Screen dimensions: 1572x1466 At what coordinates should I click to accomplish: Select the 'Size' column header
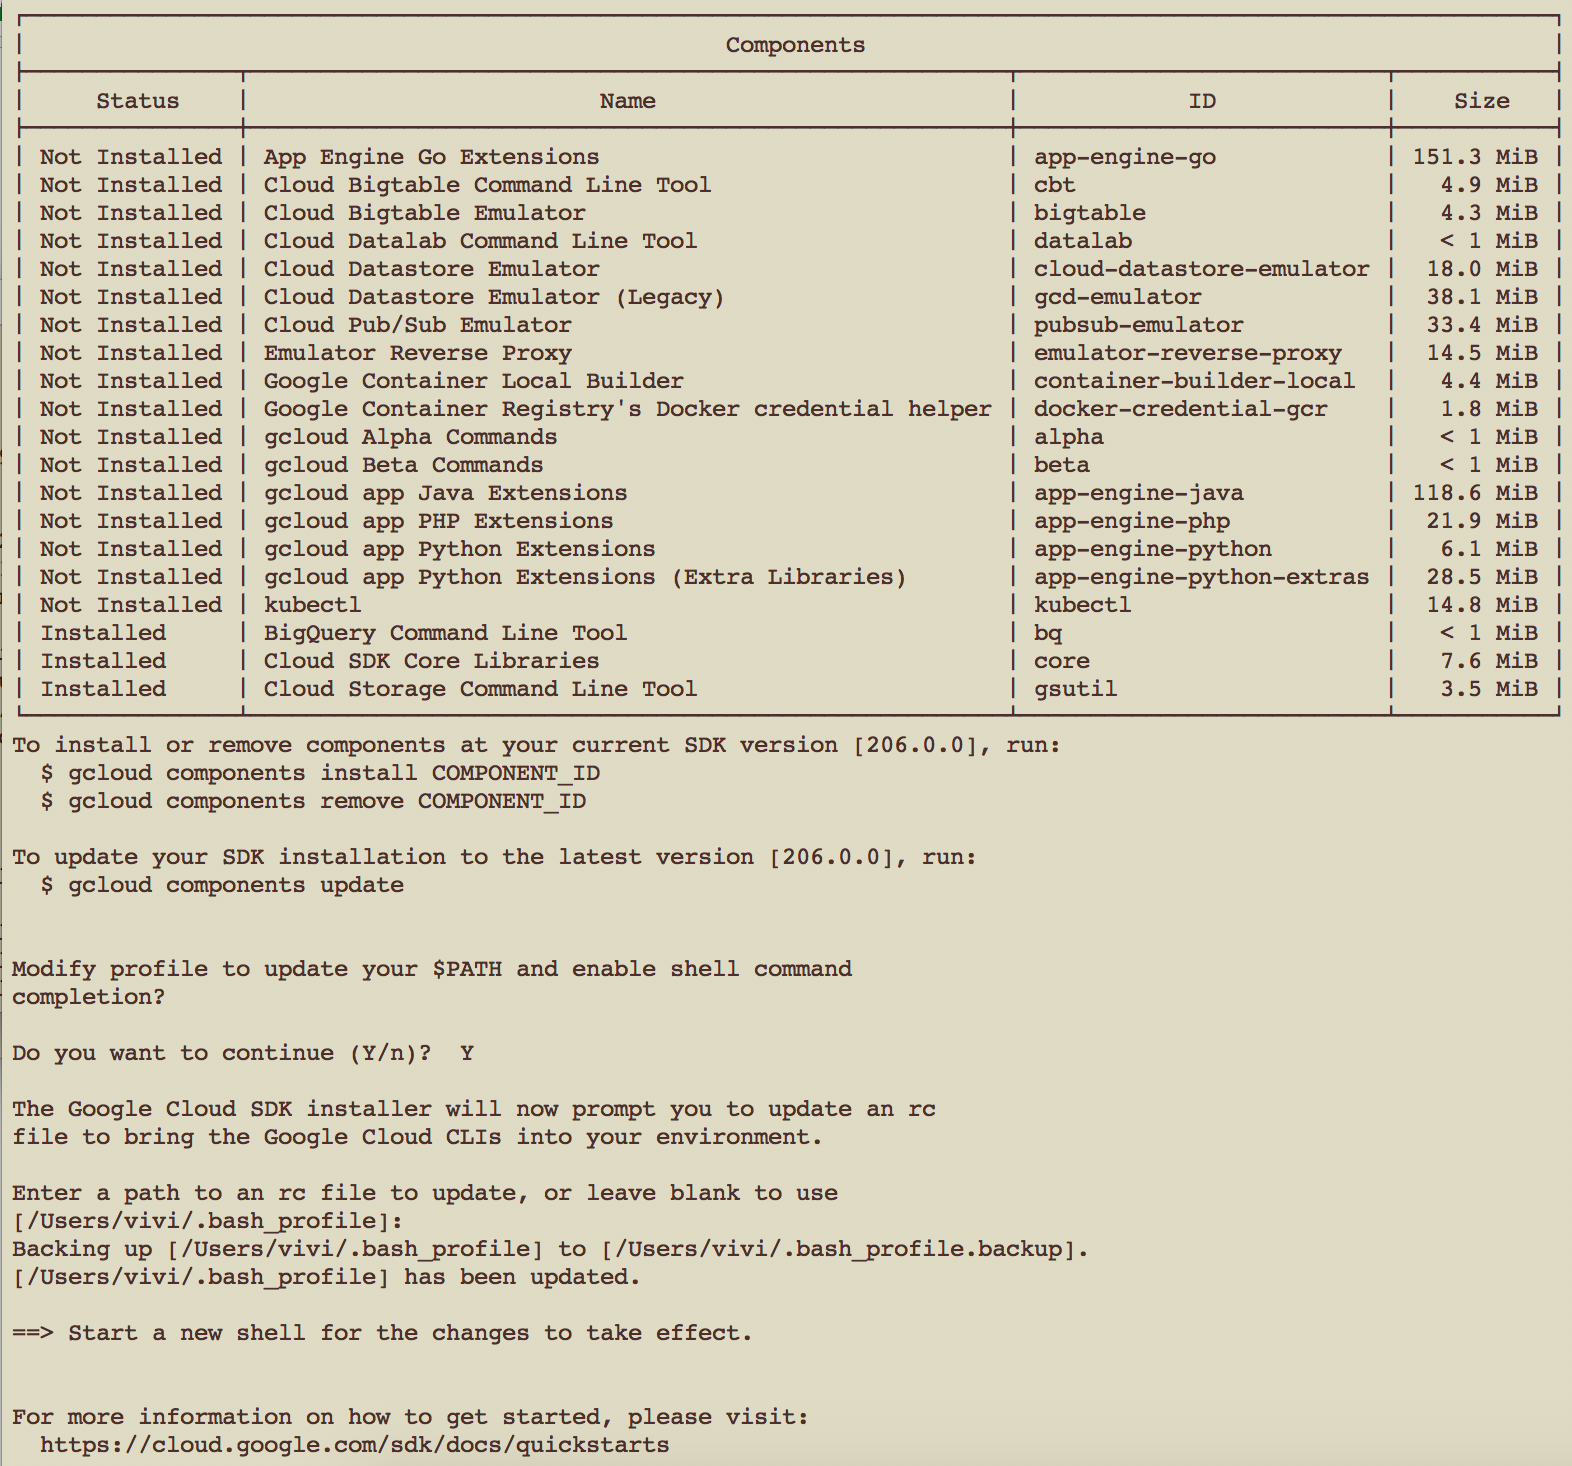[1482, 101]
